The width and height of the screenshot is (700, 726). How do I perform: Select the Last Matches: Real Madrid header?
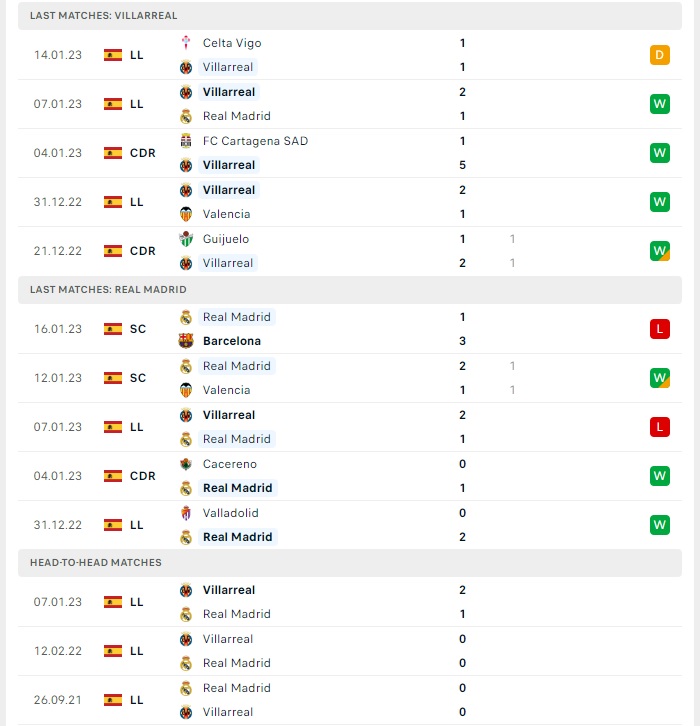pyautogui.click(x=350, y=290)
